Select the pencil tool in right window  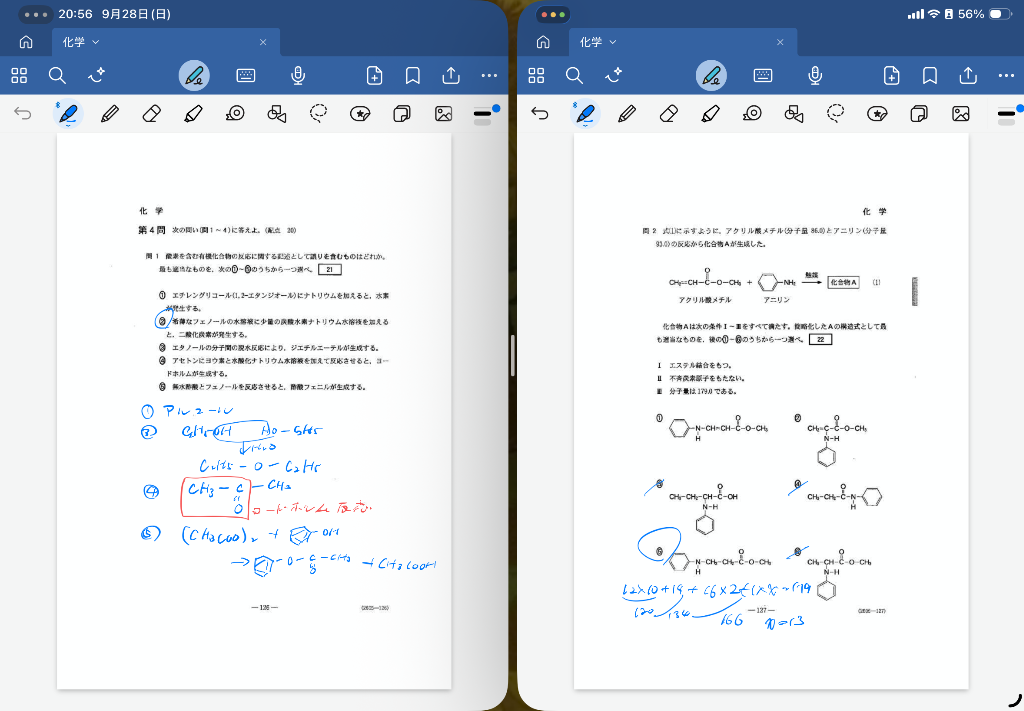[627, 114]
